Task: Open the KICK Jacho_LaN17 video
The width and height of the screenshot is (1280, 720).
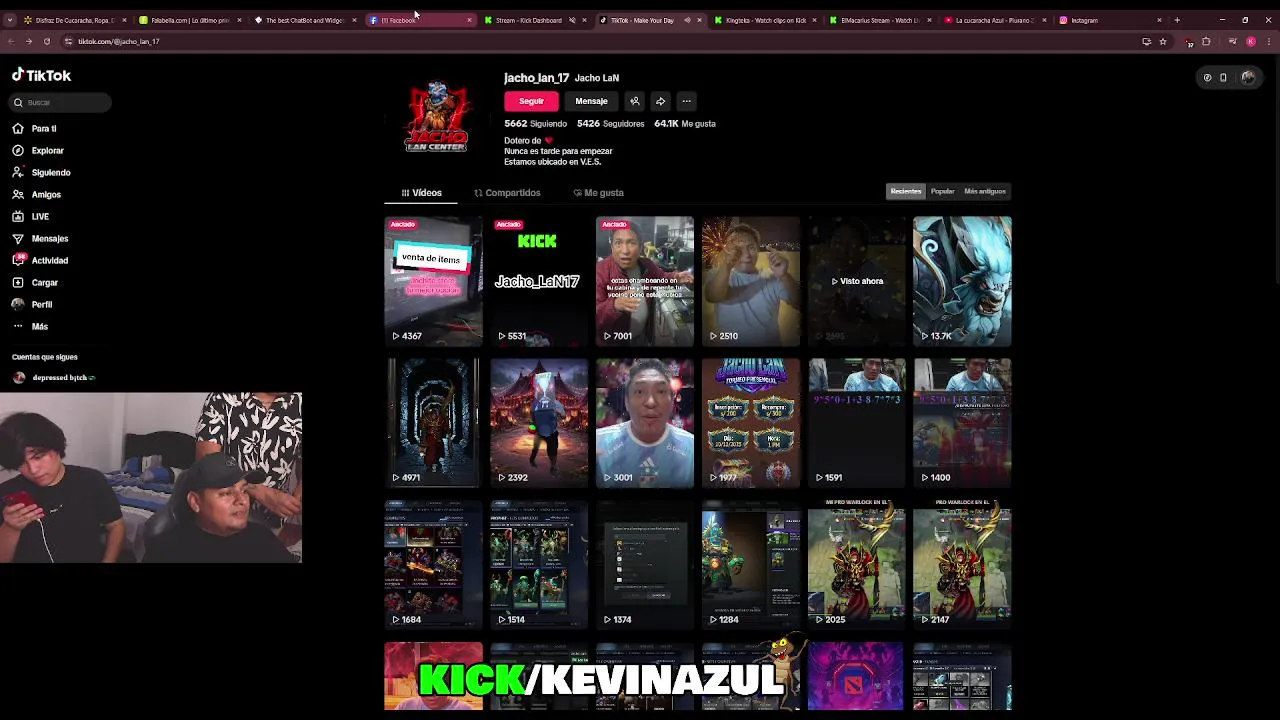Action: click(538, 281)
